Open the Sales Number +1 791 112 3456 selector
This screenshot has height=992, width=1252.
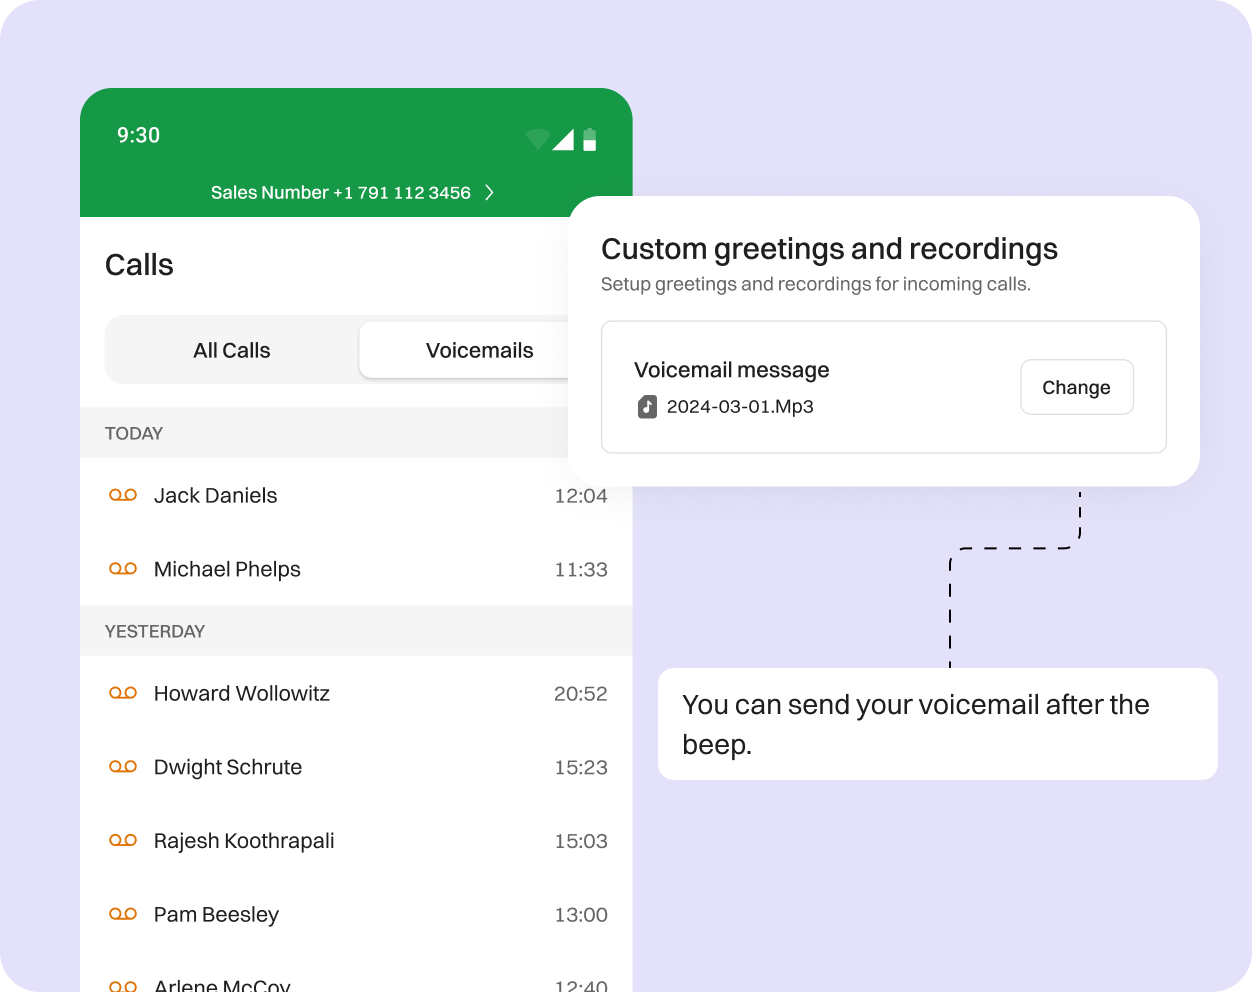tap(340, 193)
